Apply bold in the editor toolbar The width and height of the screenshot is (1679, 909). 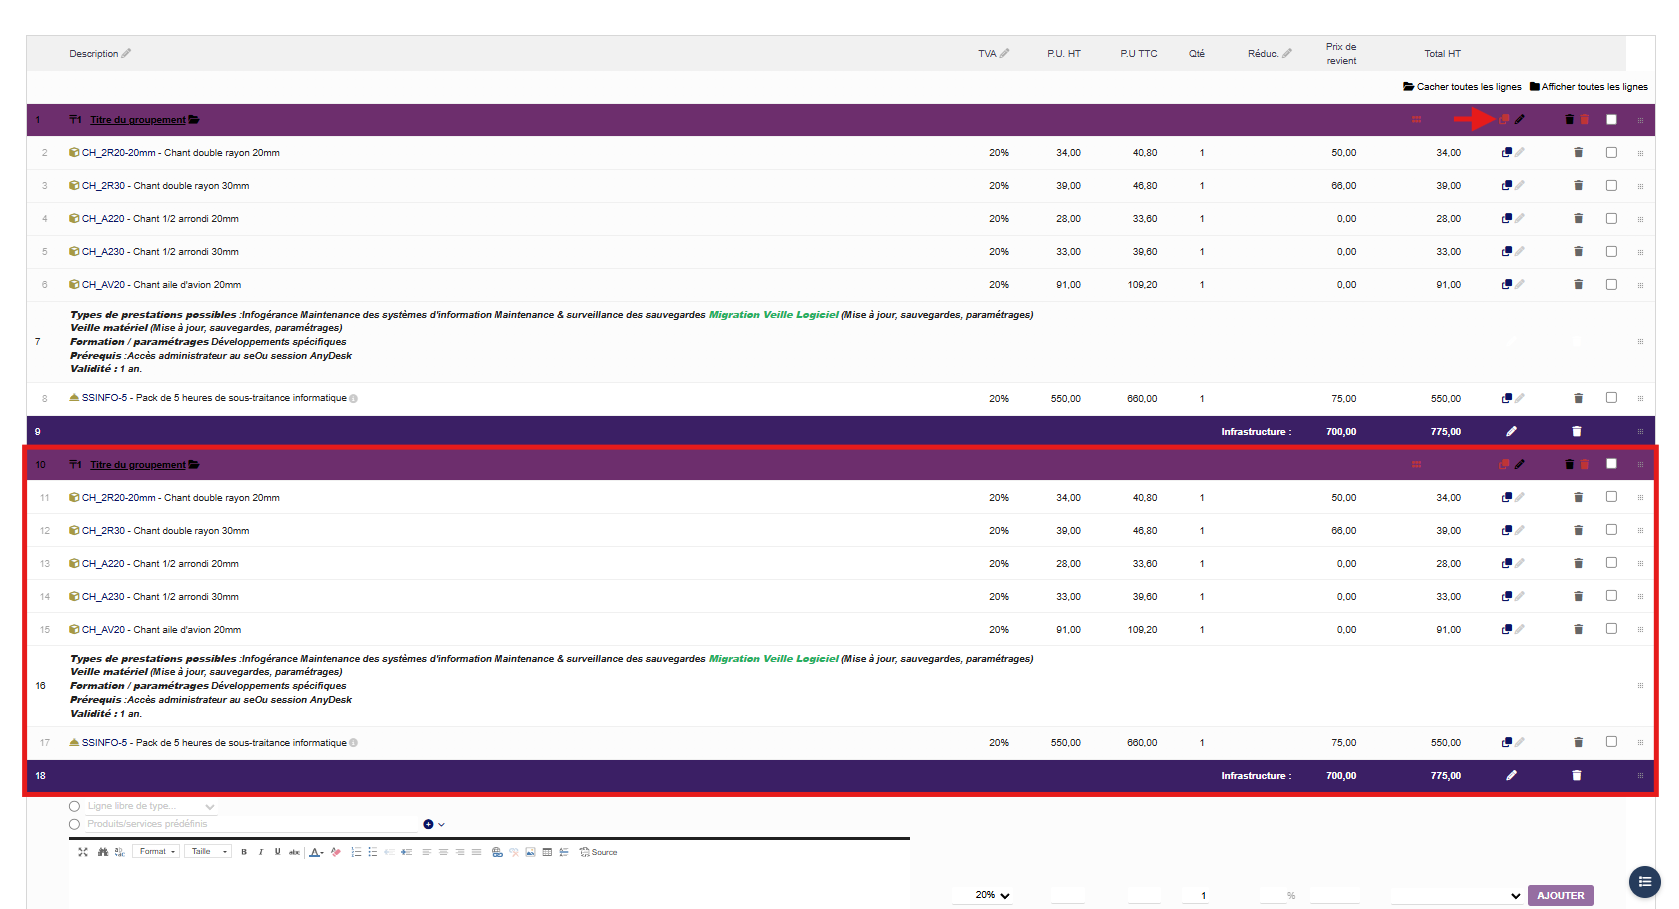click(x=244, y=852)
